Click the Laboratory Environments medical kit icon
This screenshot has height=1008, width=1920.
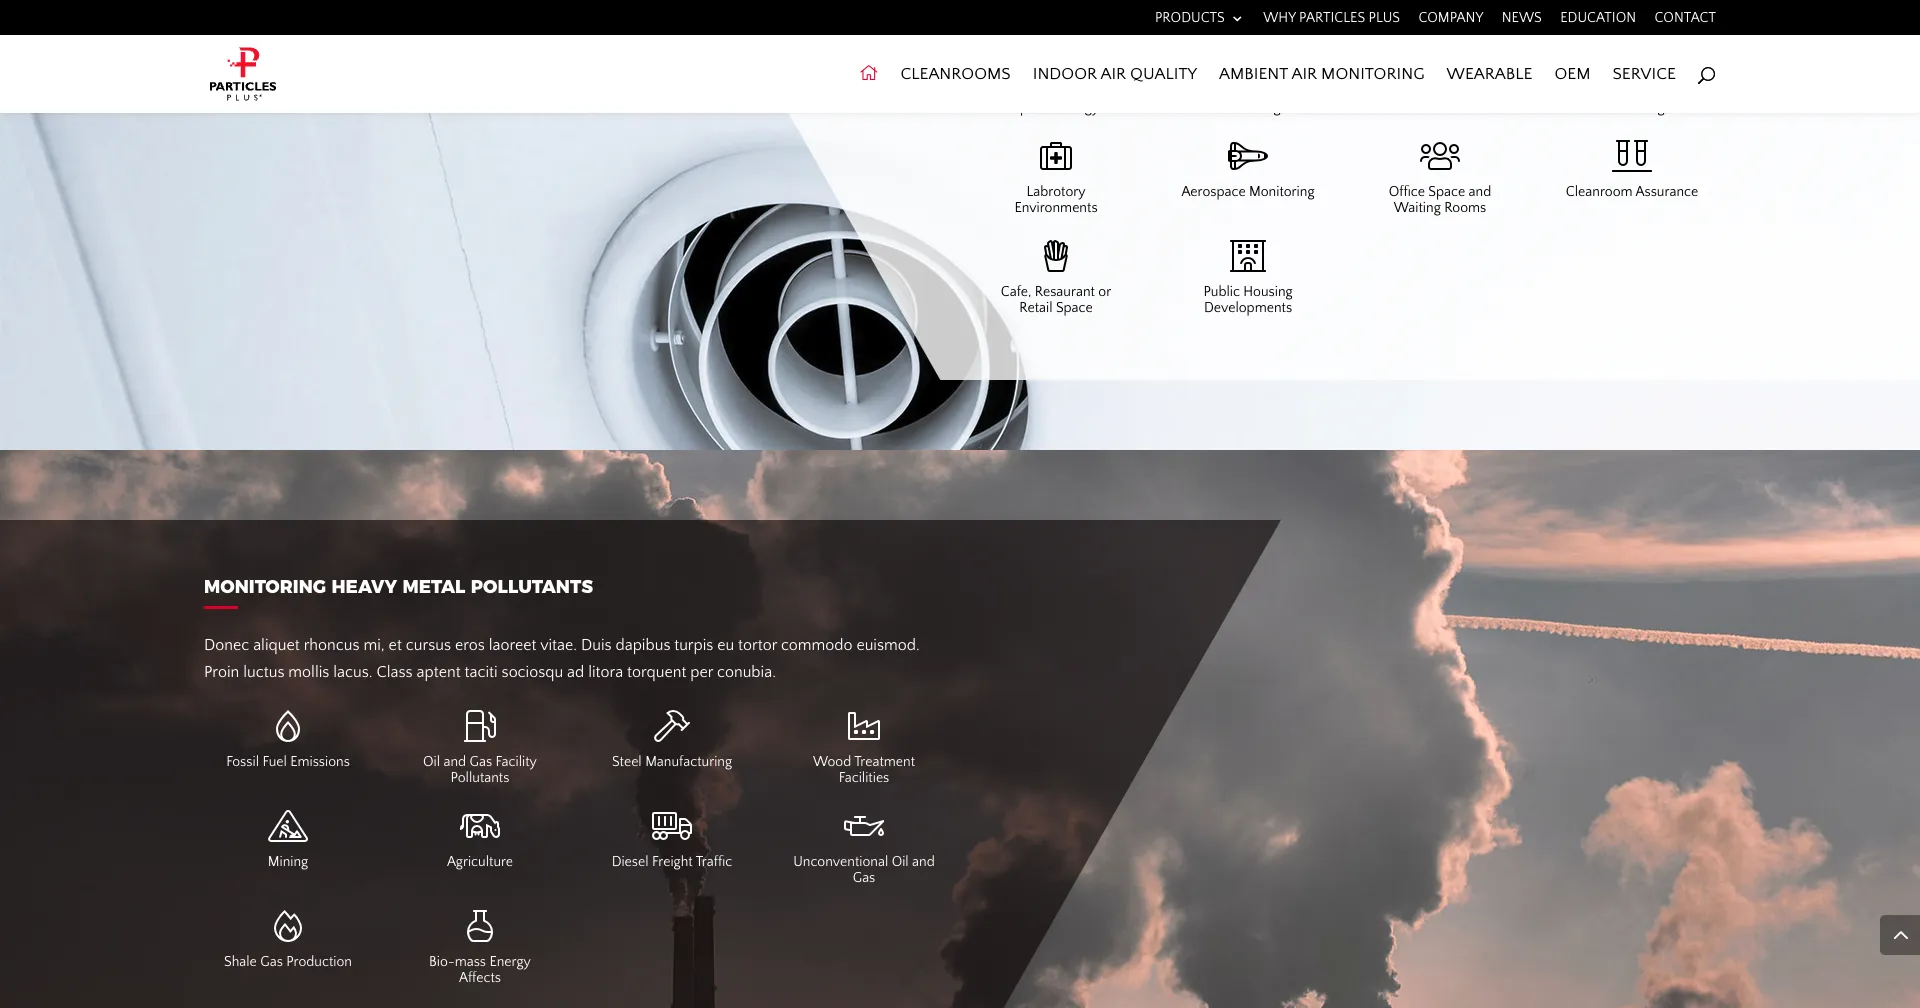(1055, 156)
